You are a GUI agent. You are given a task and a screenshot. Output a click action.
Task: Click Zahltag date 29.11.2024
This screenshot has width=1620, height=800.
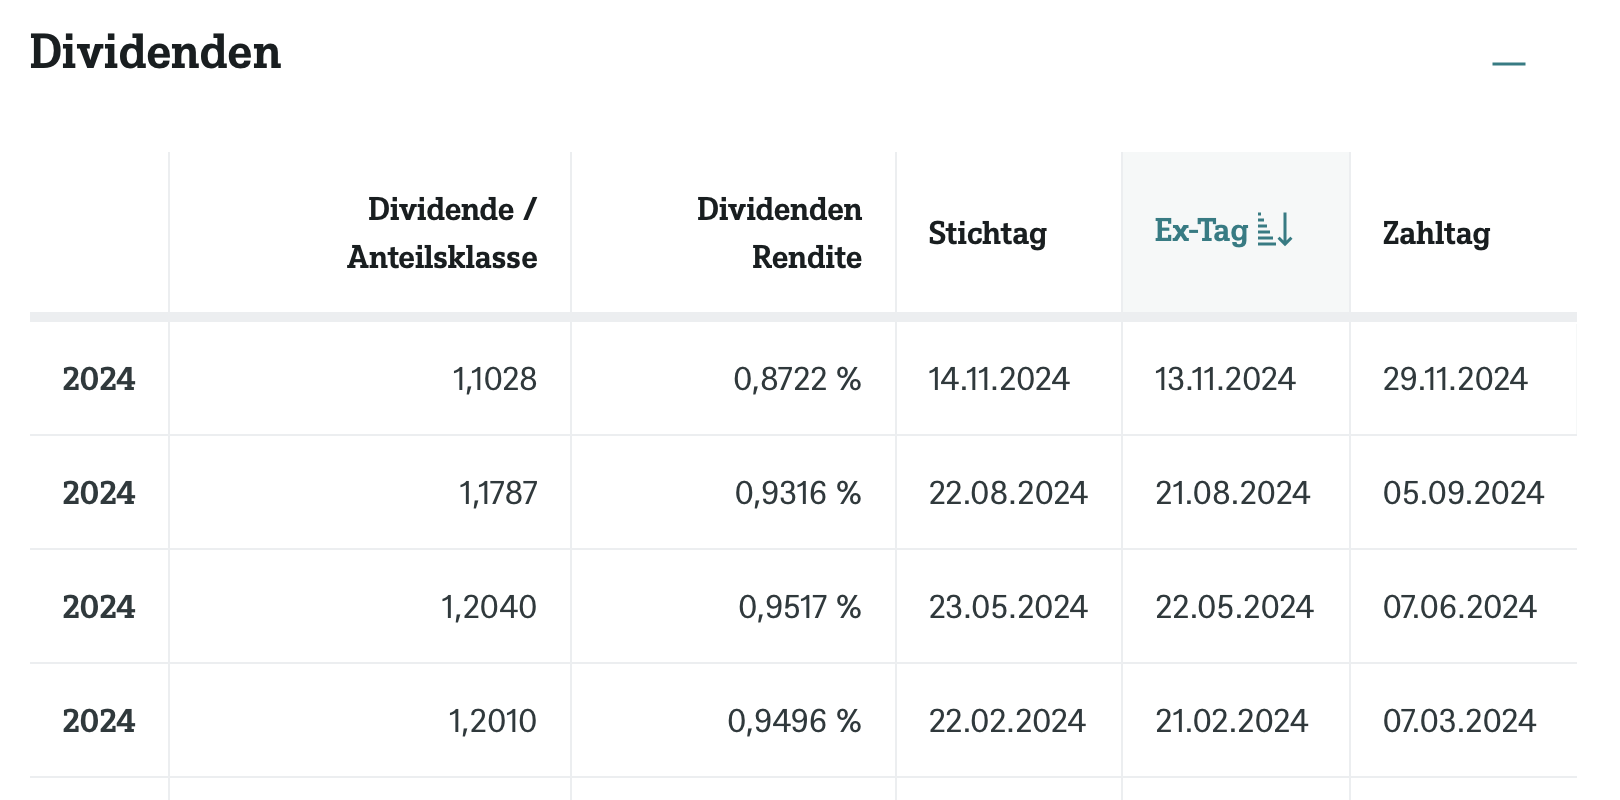pyautogui.click(x=1455, y=379)
